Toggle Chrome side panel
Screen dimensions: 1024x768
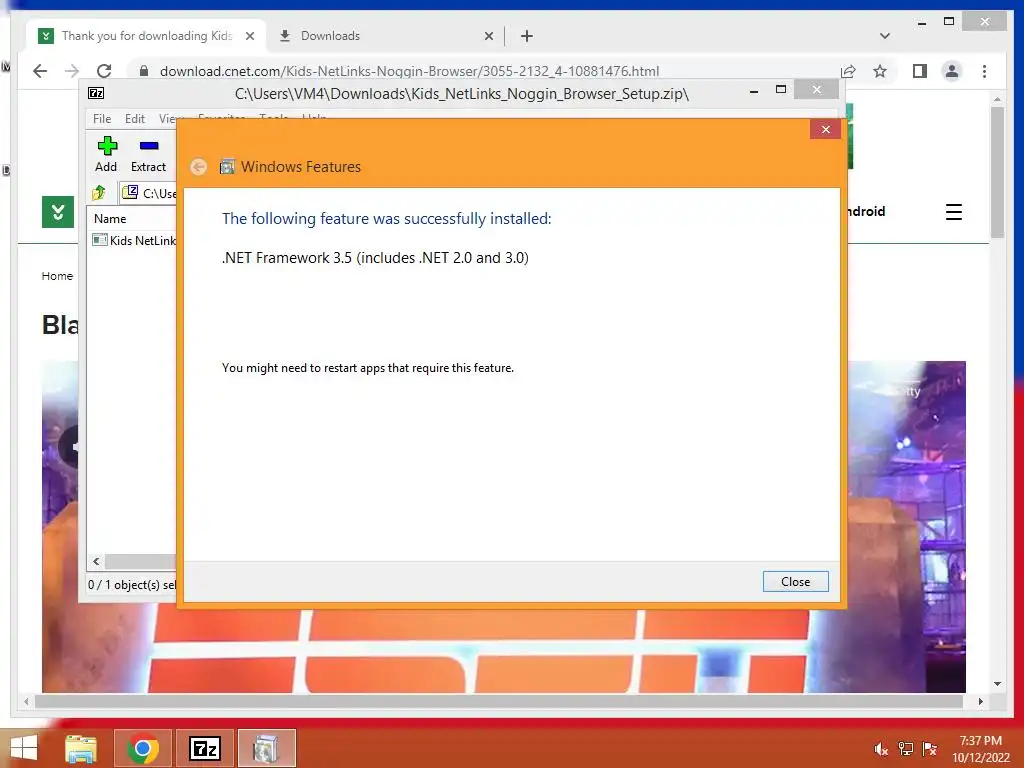tap(920, 71)
